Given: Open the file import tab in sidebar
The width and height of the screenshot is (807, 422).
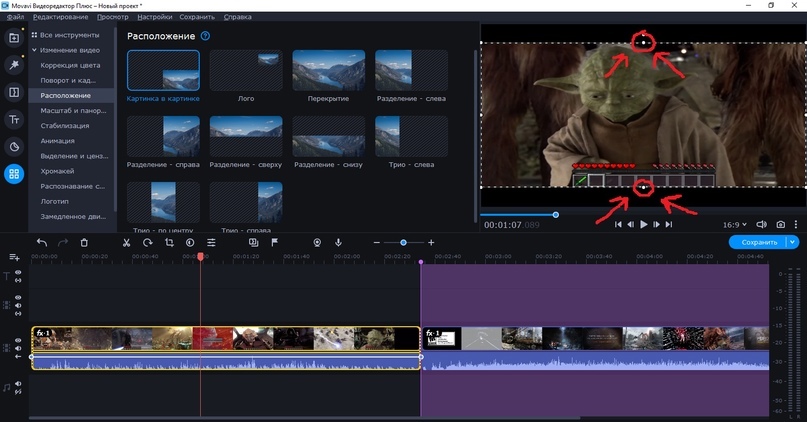Looking at the screenshot, I should pyautogui.click(x=14, y=38).
